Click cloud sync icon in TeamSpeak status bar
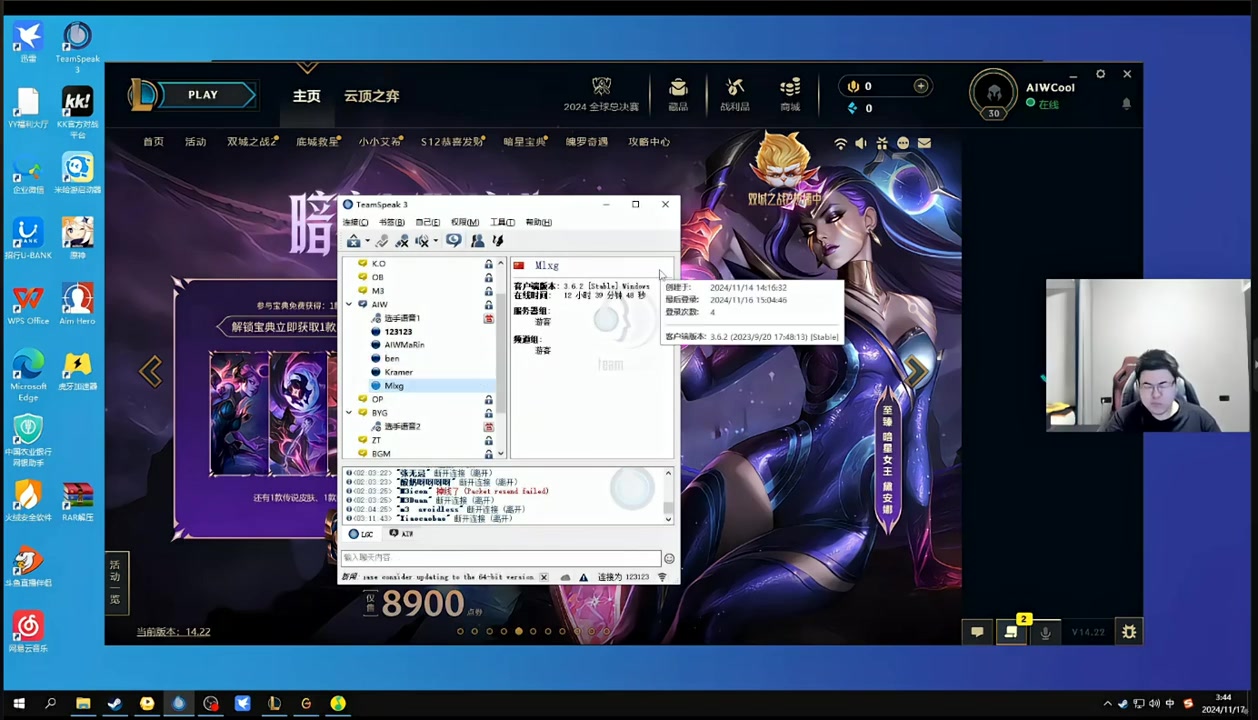The width and height of the screenshot is (1258, 720). coord(565,577)
